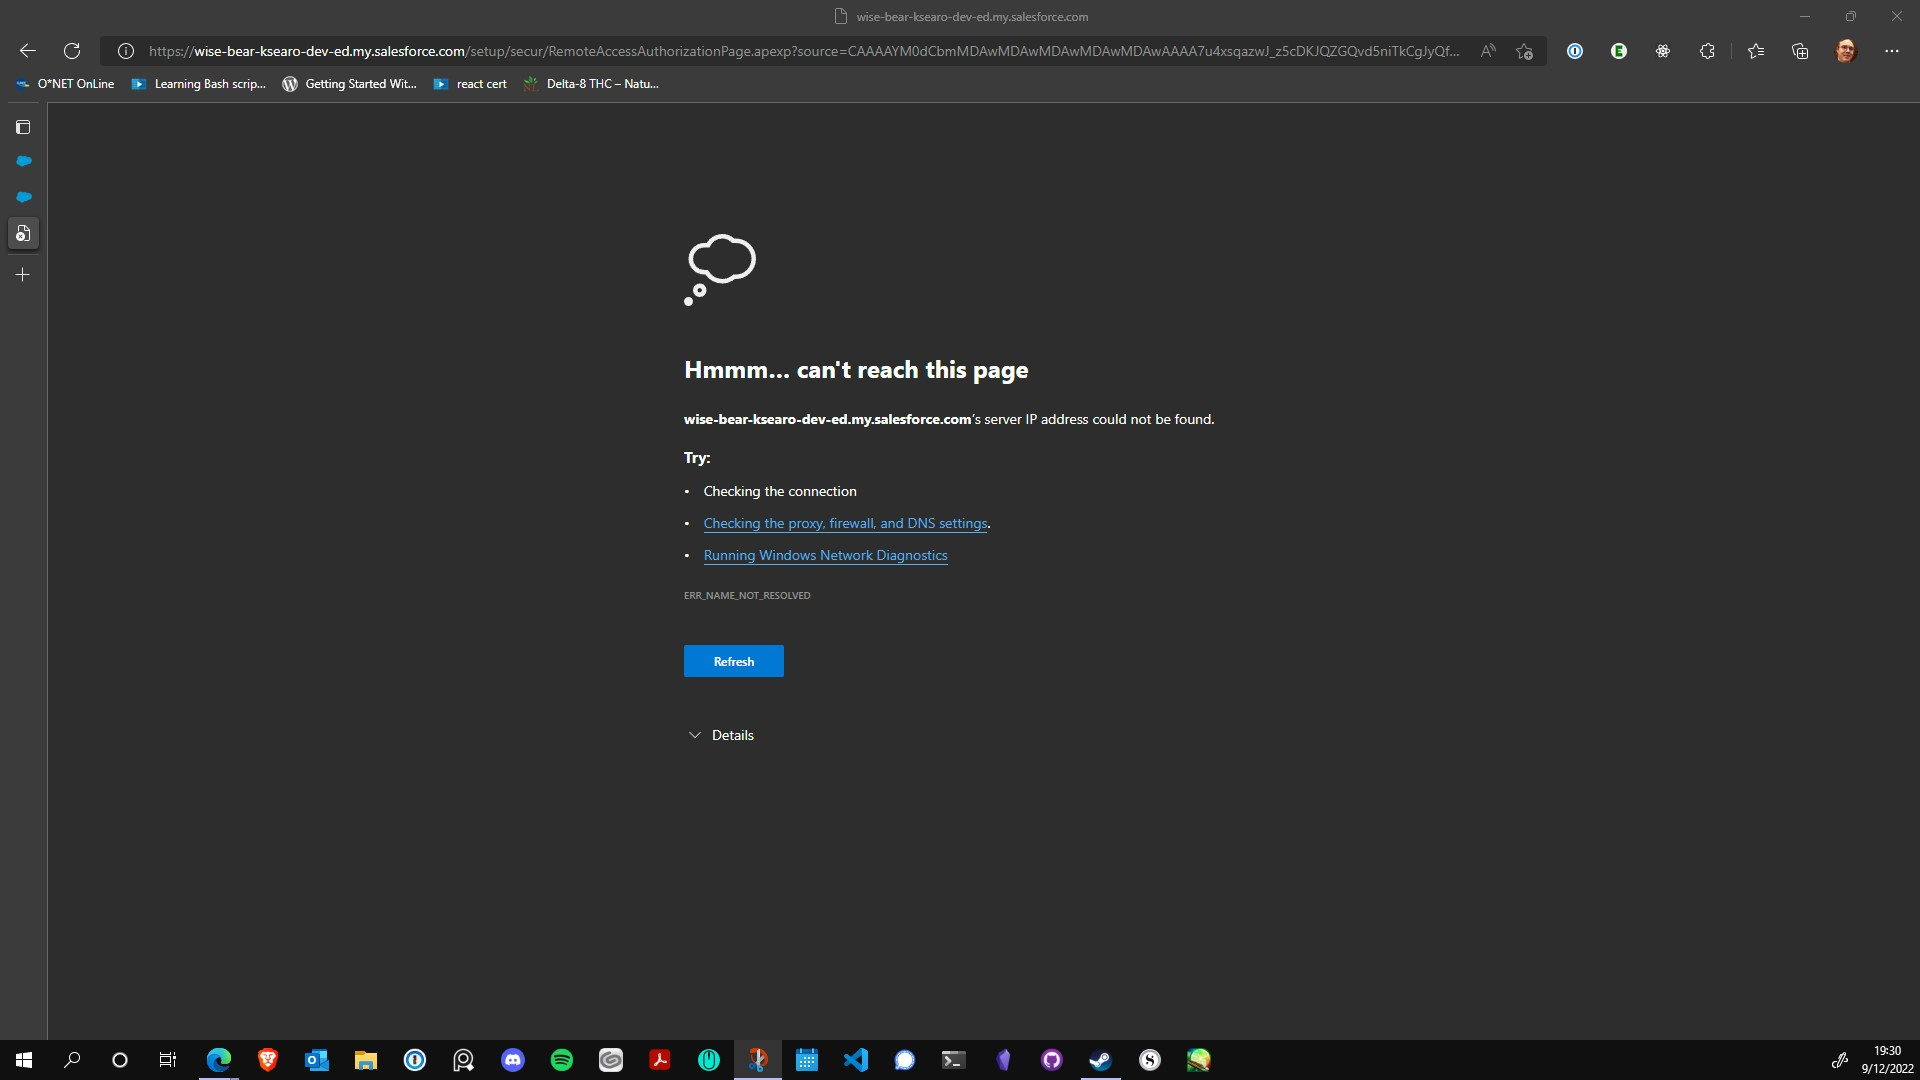Open the proxy, firewall, and DNS settings link

tap(845, 523)
